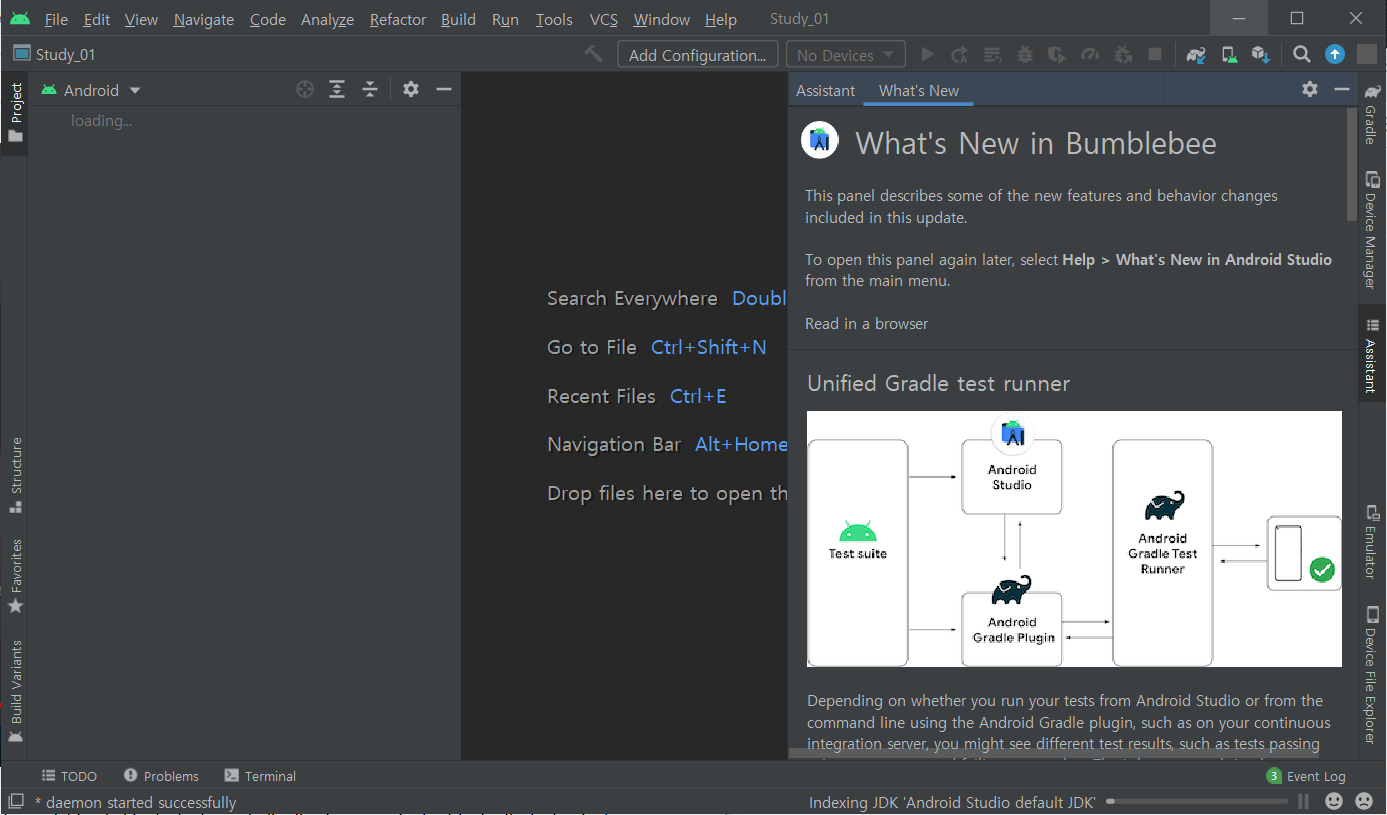Image resolution: width=1387 pixels, height=815 pixels.
Task: Pause the indexing background task
Action: [x=1303, y=801]
